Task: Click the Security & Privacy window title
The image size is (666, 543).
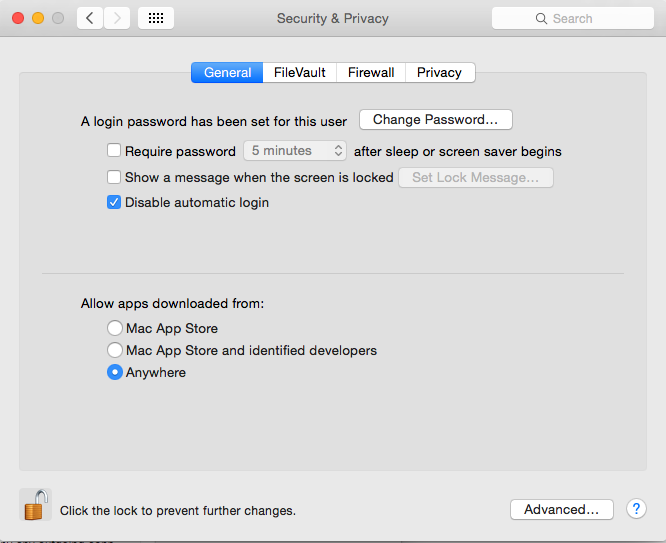Action: (333, 18)
